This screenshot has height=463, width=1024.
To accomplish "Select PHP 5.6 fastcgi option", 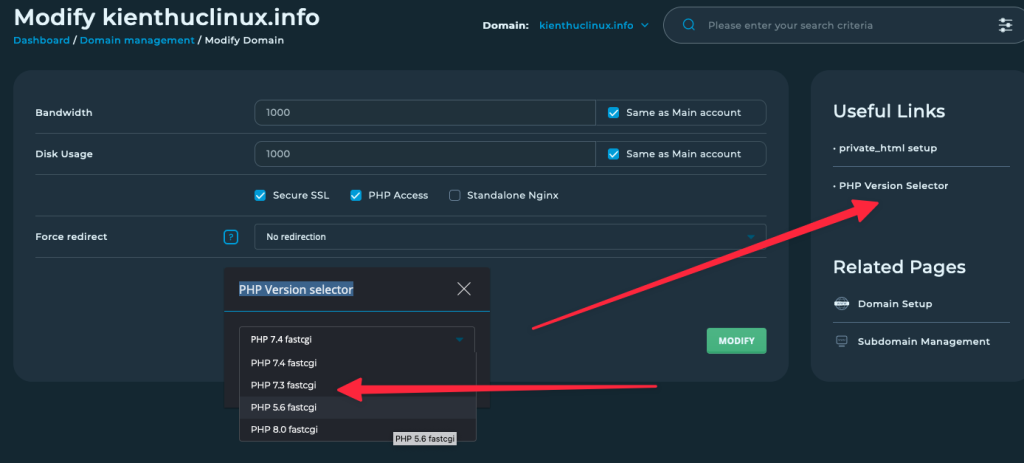I will (283, 407).
